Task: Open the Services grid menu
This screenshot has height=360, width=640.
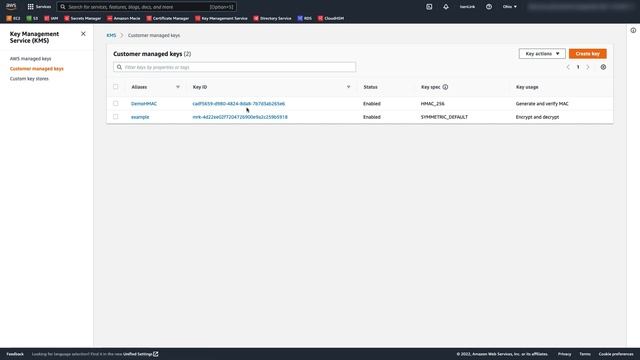Action: [x=39, y=7]
